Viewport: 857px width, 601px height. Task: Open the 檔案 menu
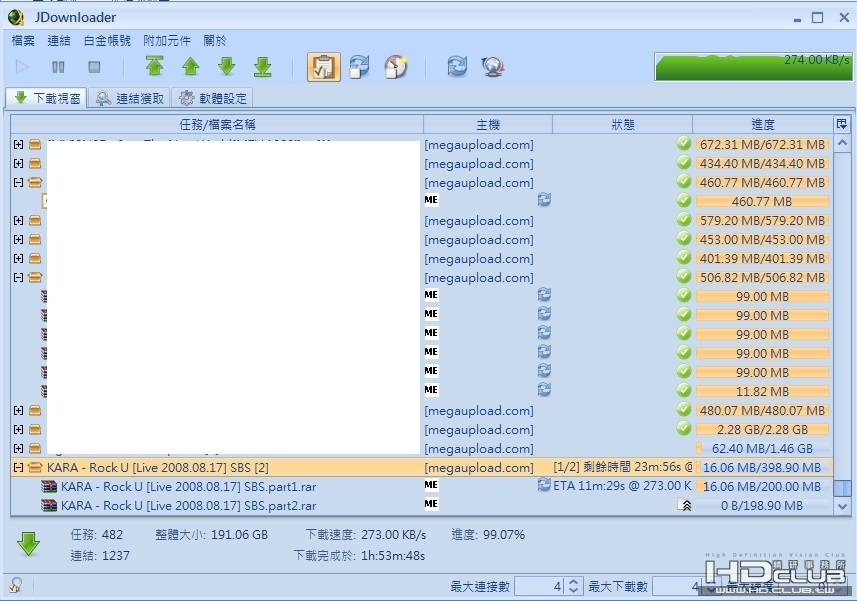[x=23, y=40]
